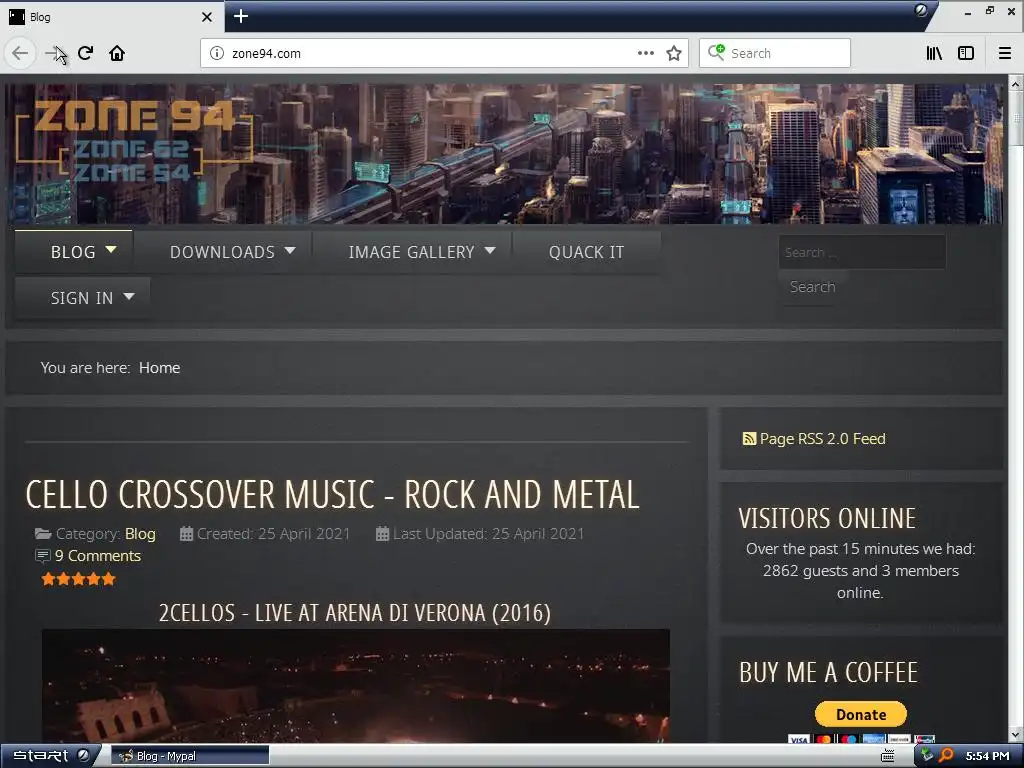Show sidebars icon in toolbar
Screen dimensions: 1024x768
tap(966, 54)
